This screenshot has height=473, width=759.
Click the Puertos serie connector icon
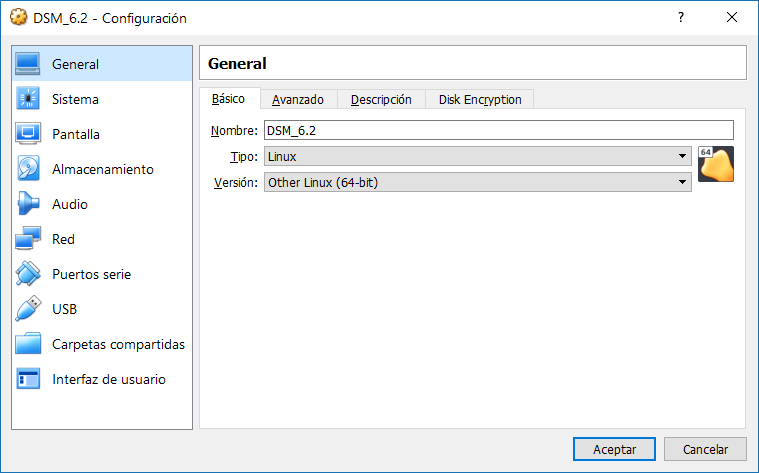(x=28, y=274)
